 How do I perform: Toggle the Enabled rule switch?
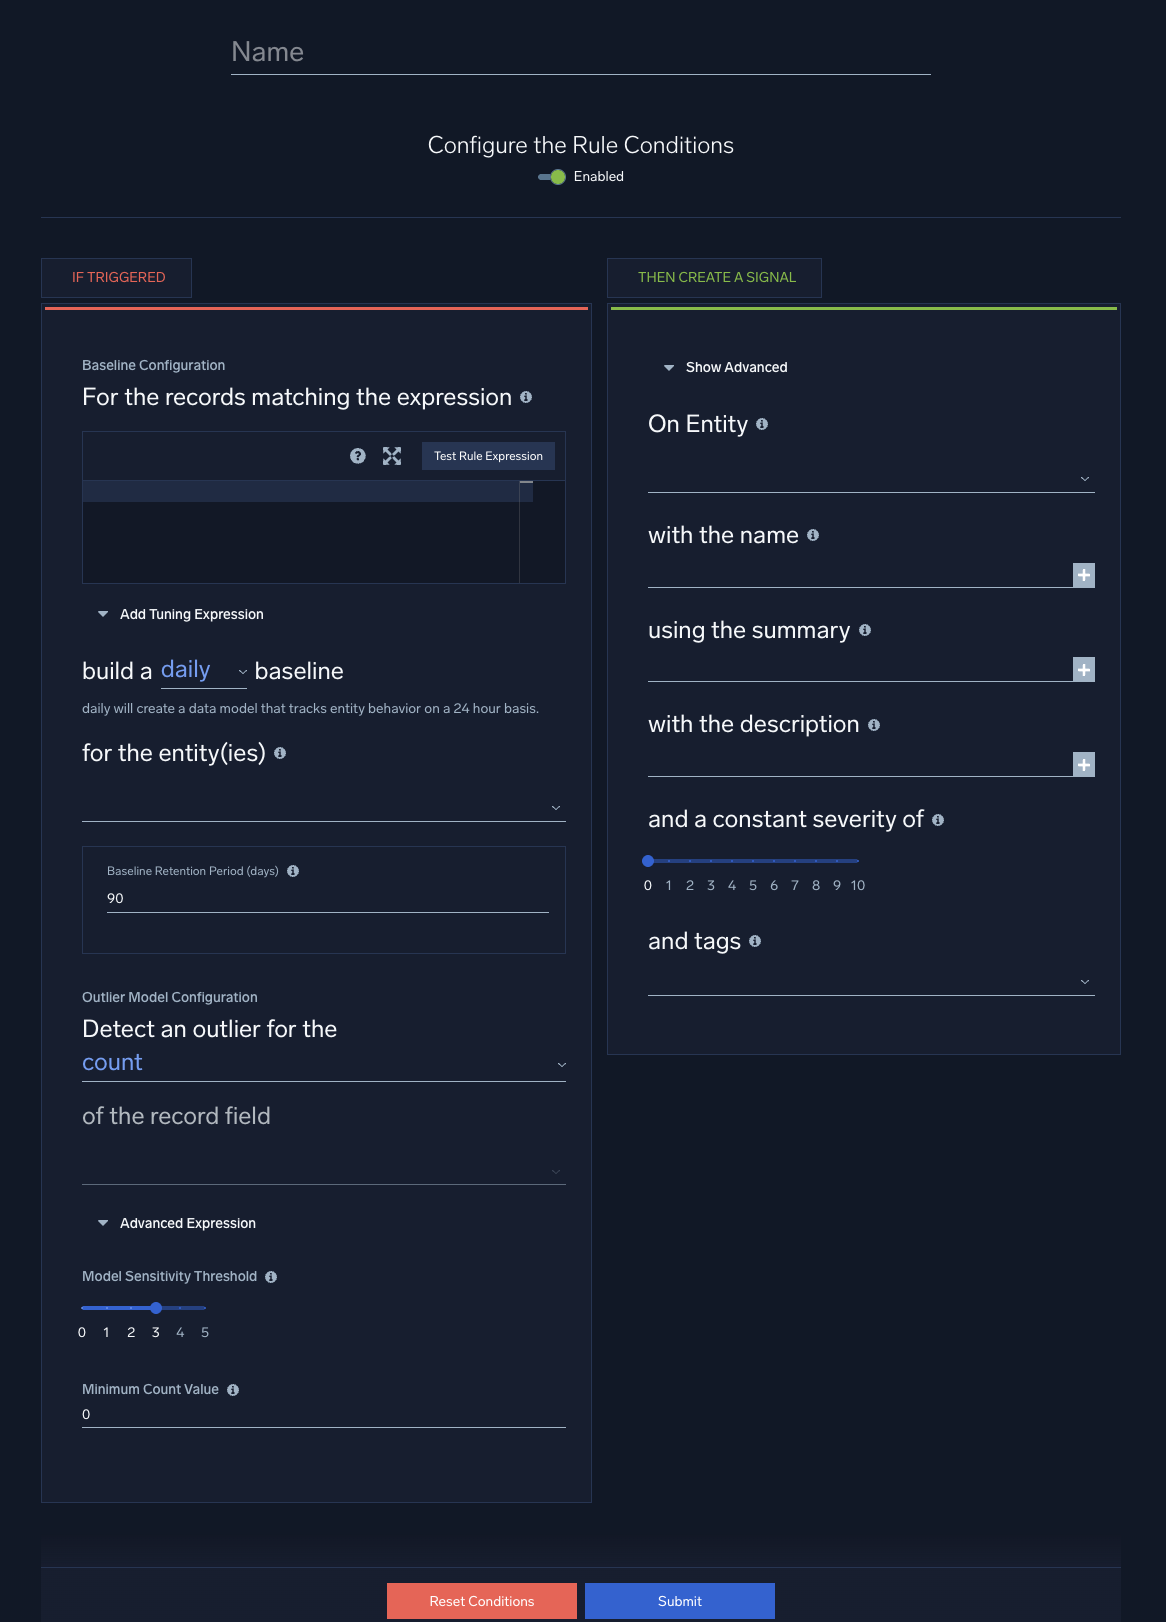point(553,177)
